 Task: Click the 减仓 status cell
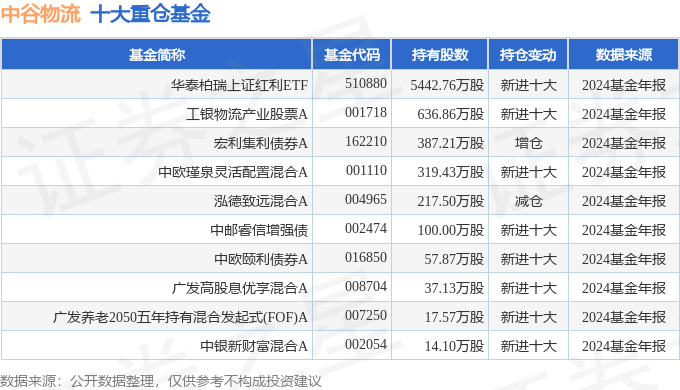click(x=528, y=201)
